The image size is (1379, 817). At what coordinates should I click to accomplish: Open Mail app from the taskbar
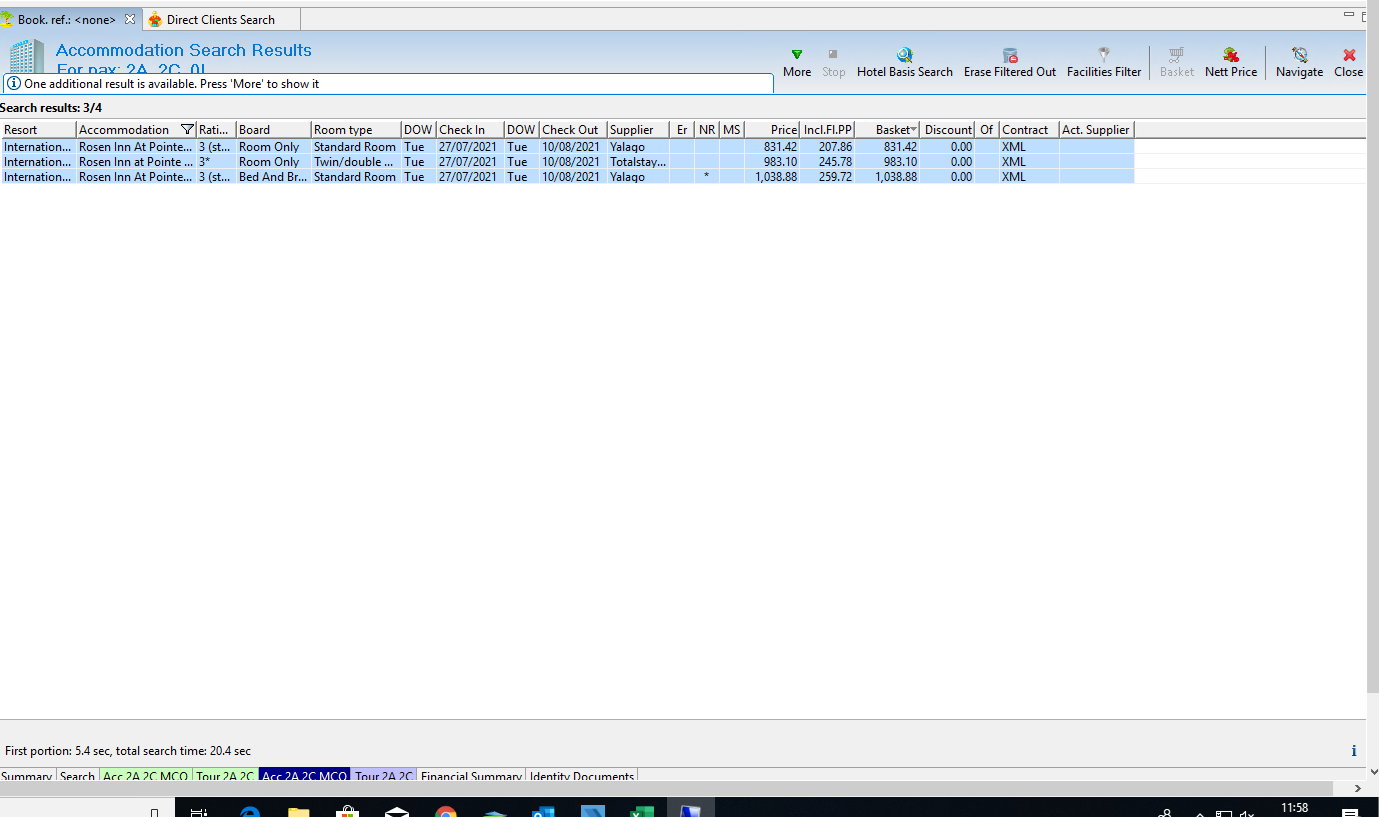pos(397,812)
